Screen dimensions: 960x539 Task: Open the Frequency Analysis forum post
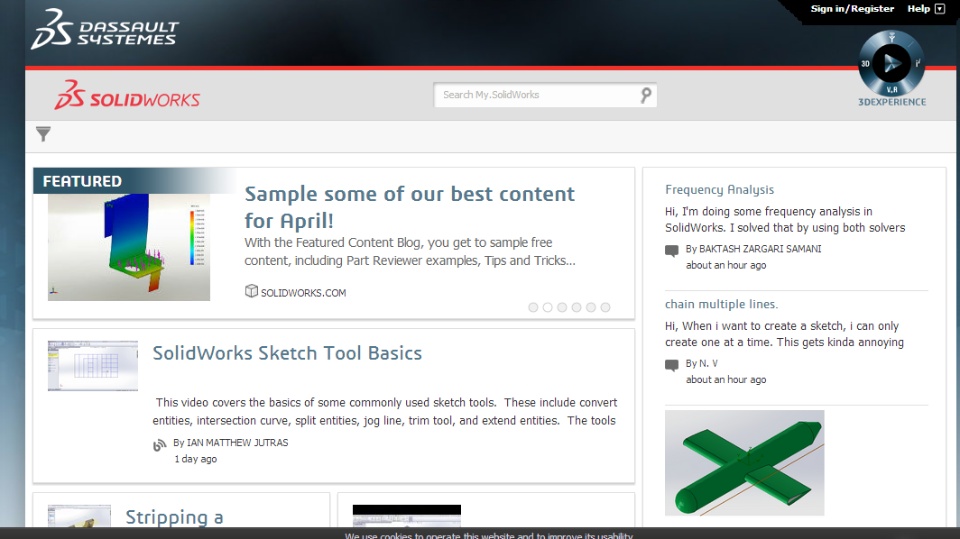(719, 189)
